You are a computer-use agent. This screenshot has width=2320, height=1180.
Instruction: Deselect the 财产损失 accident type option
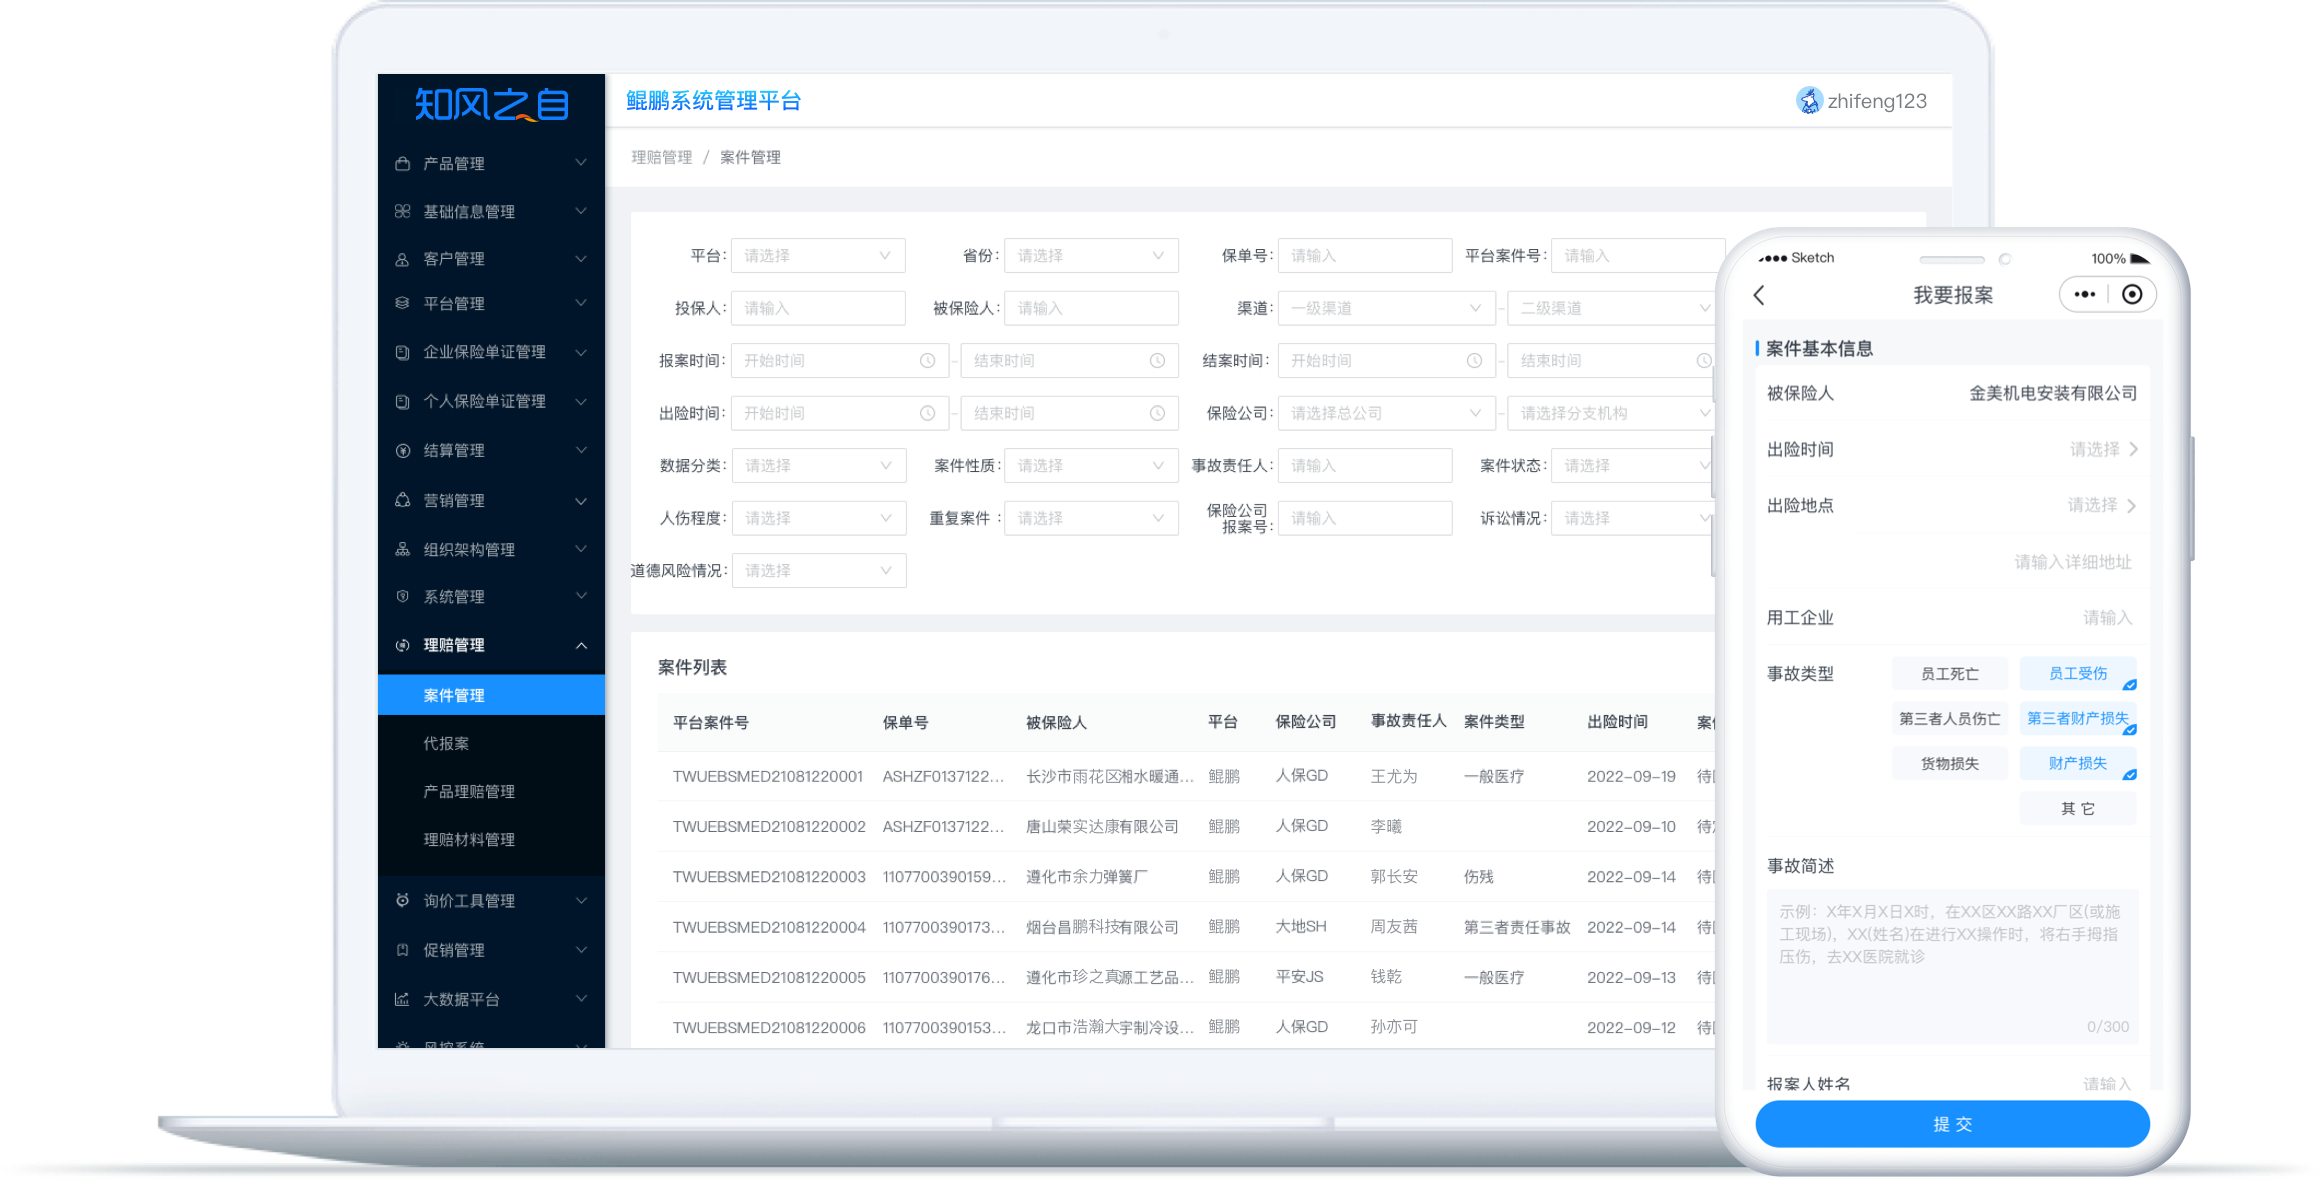click(2078, 763)
